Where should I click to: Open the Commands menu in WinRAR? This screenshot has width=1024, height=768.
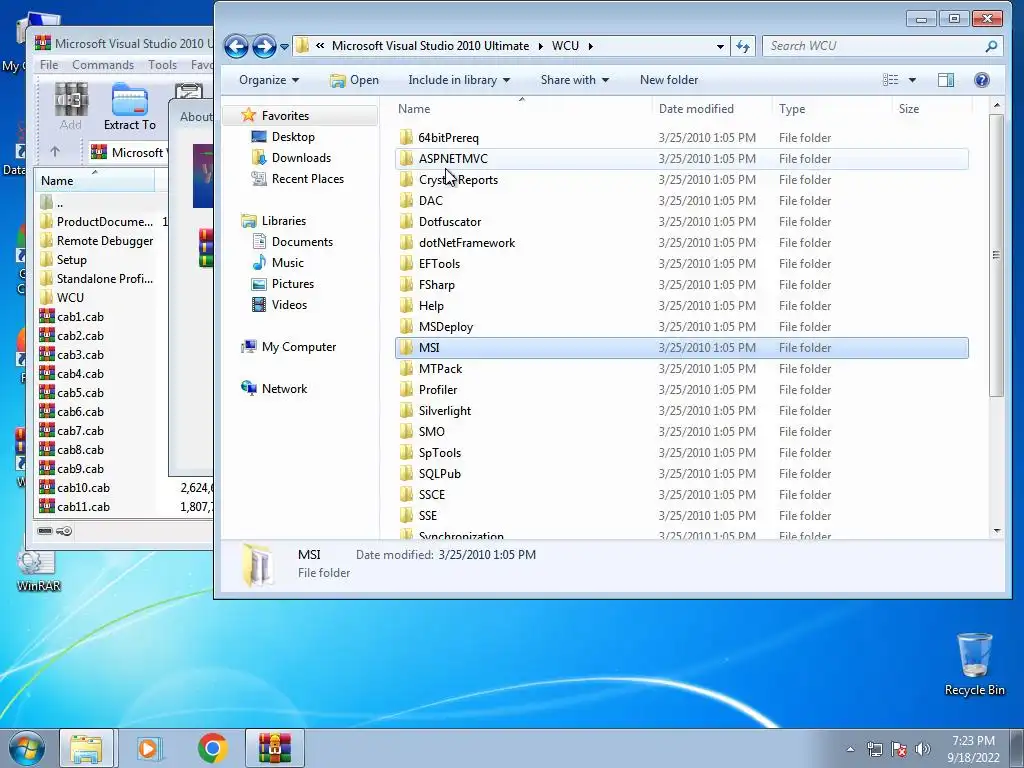point(103,65)
